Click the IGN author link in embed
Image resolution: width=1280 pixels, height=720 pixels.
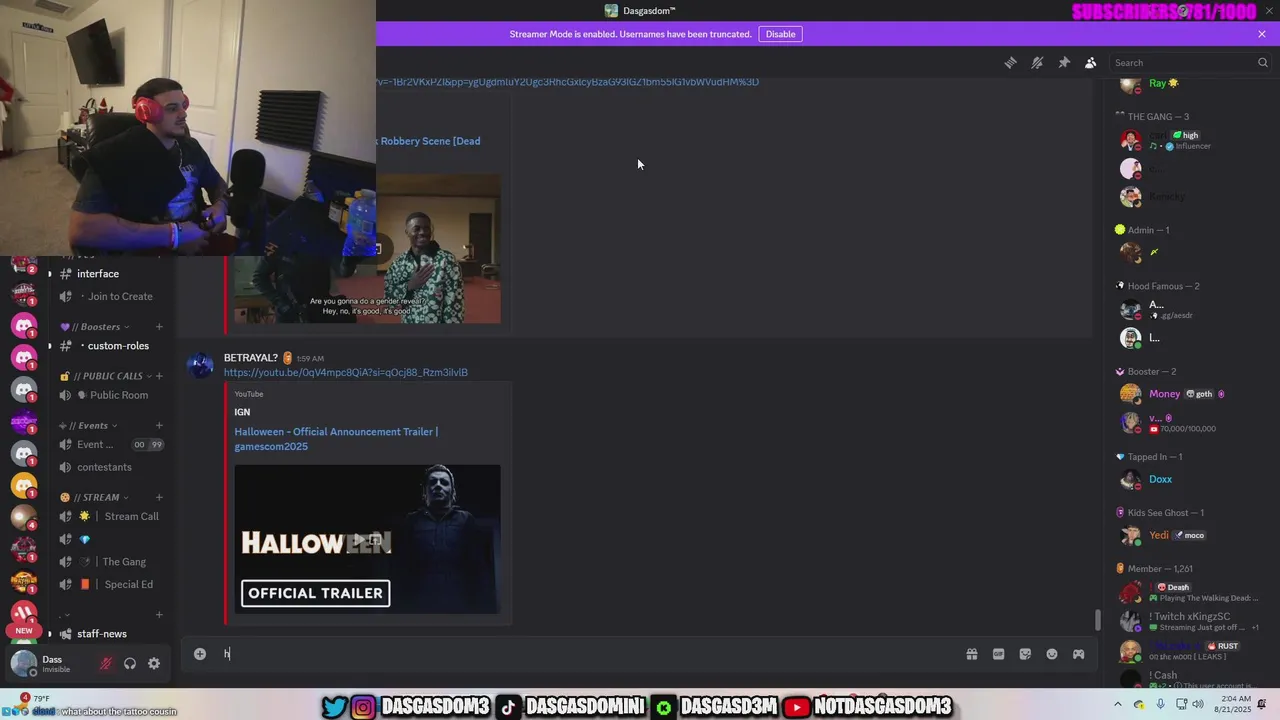tap(242, 412)
